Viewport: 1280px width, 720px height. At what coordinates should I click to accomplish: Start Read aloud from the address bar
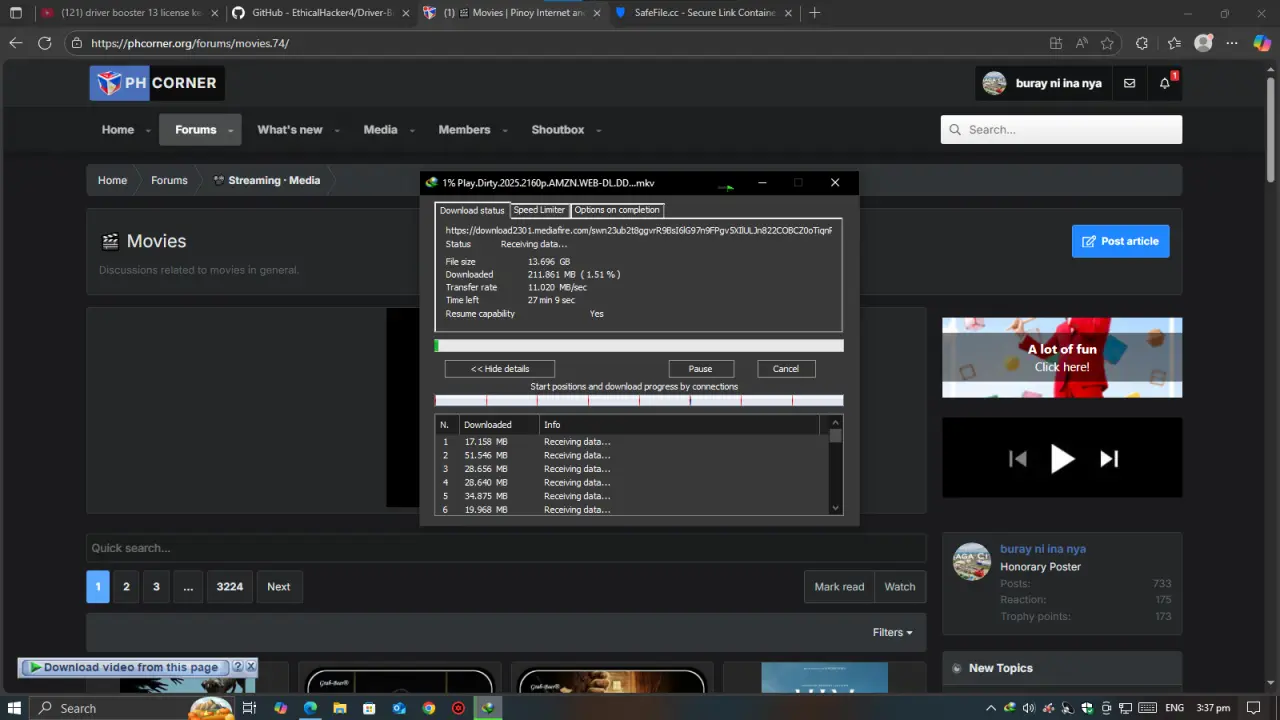pyautogui.click(x=1081, y=43)
